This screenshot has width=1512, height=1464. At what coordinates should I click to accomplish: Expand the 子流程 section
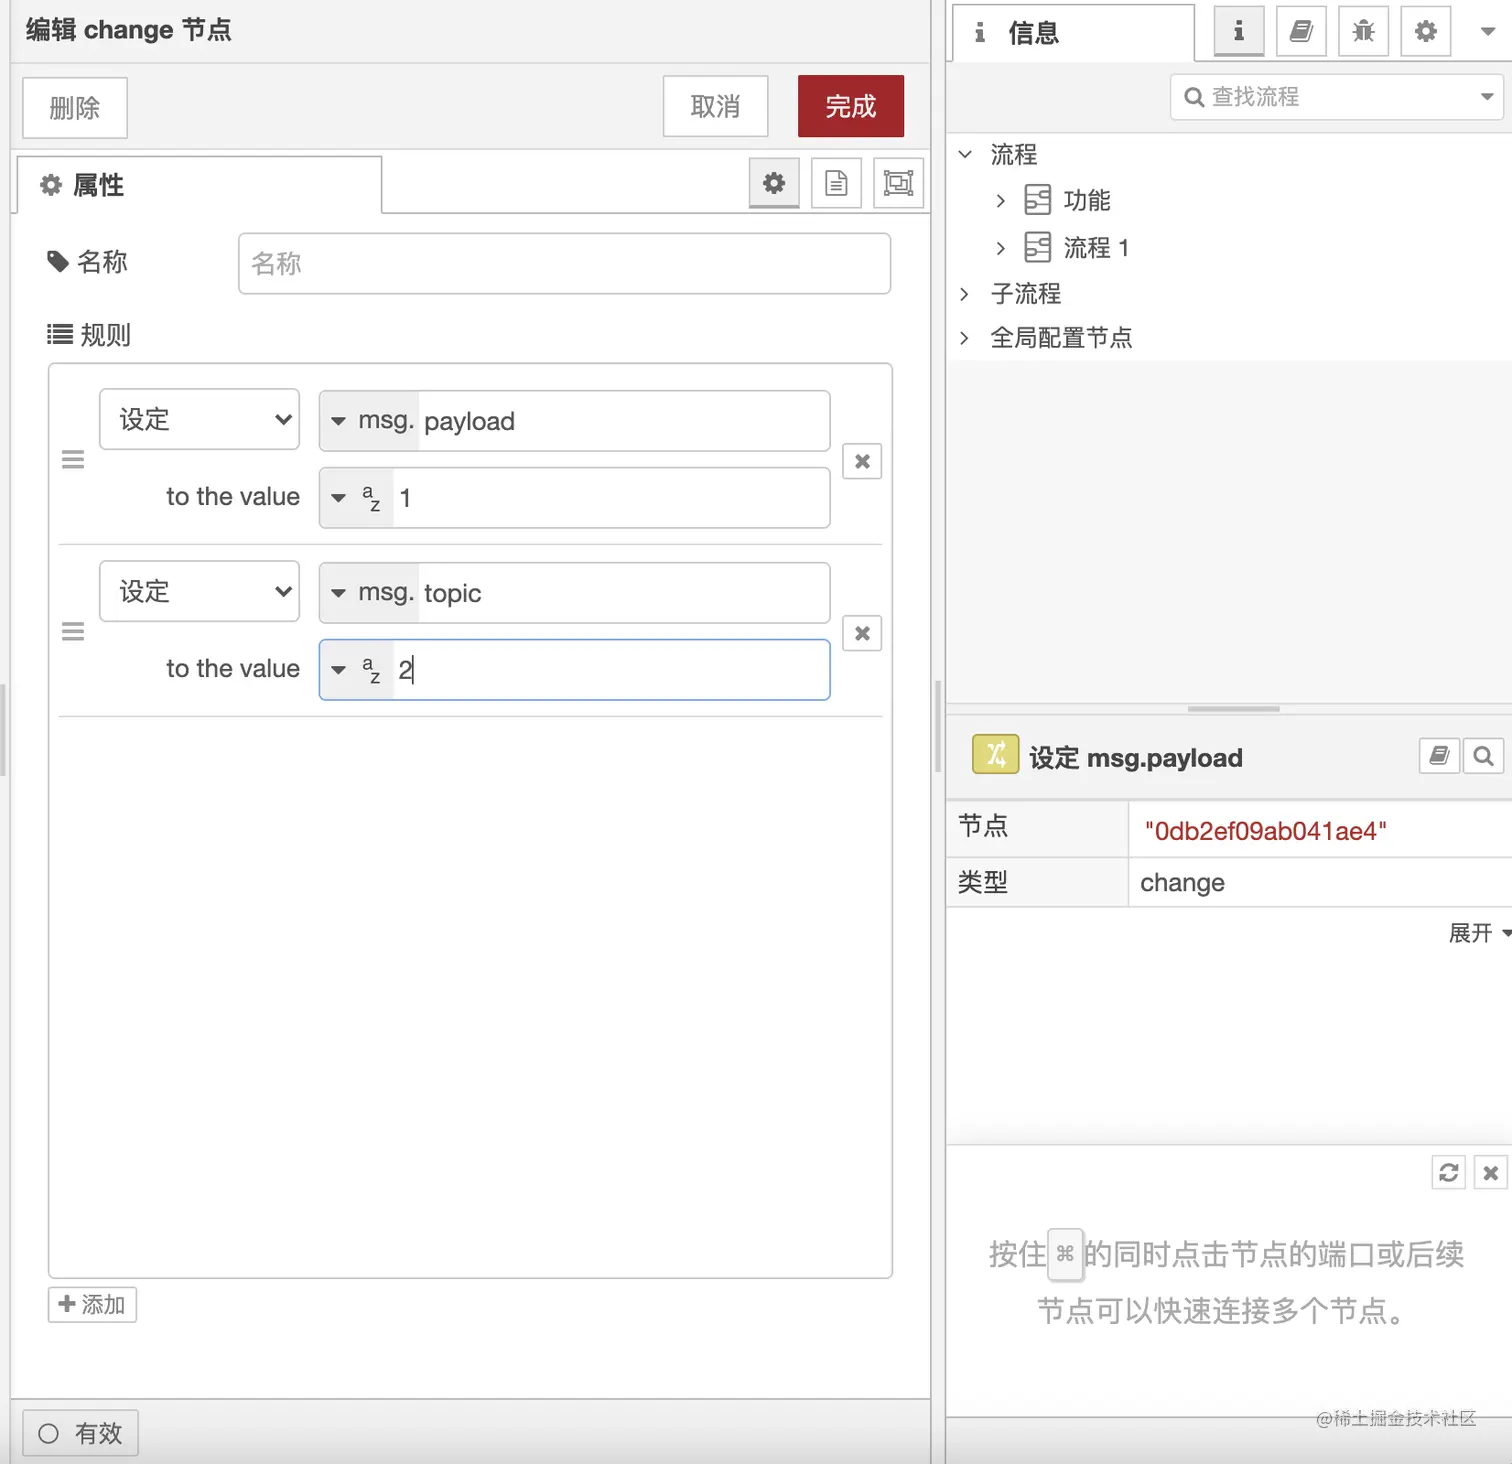[x=965, y=293]
